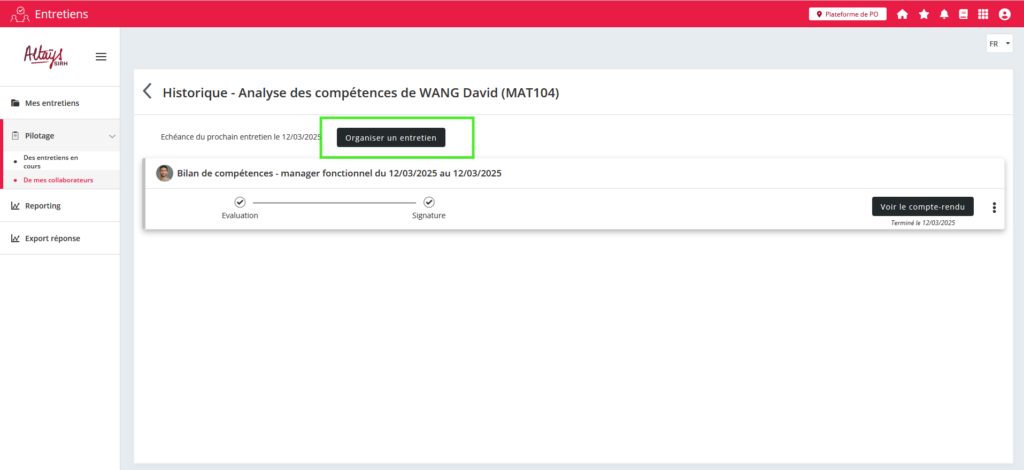Toggle the hamburger sidebar menu
This screenshot has width=1024, height=470.
(x=101, y=56)
